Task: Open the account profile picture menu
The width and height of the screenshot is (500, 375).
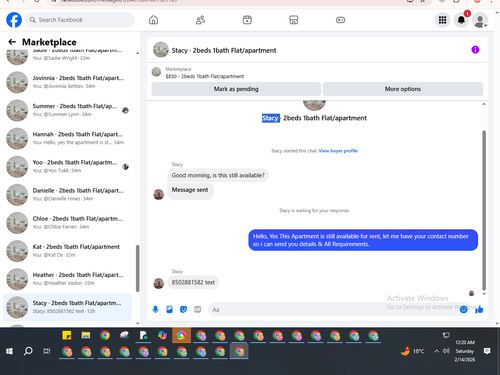Action: click(480, 21)
